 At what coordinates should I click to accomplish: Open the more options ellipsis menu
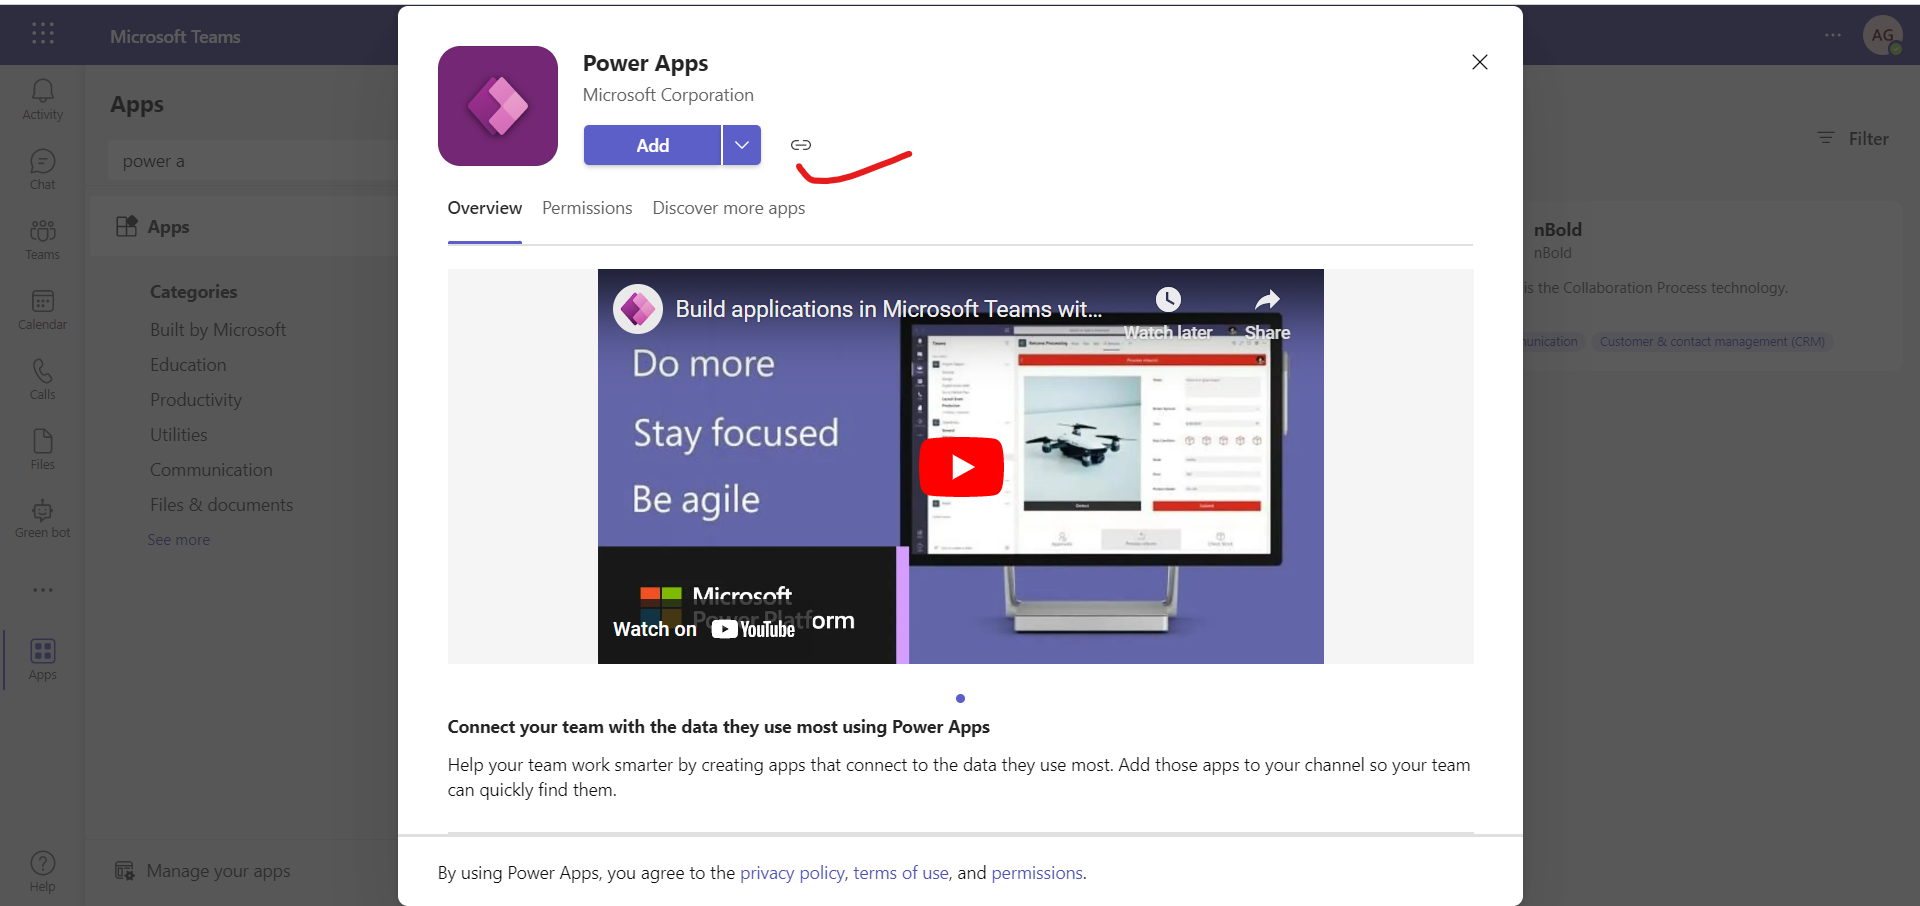point(1833,35)
